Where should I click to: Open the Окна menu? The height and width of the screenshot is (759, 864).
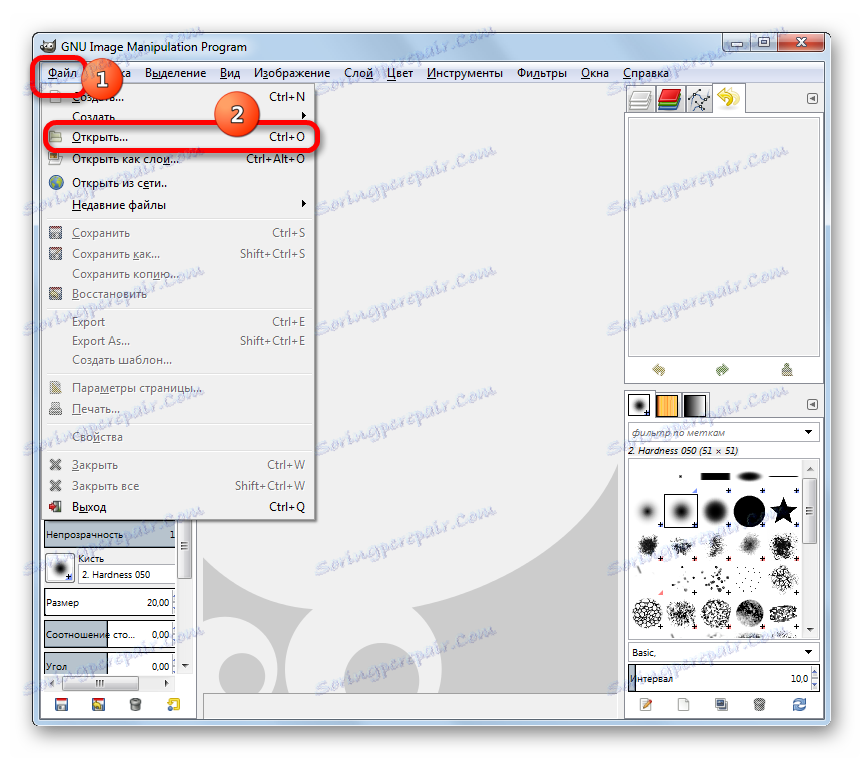click(595, 73)
